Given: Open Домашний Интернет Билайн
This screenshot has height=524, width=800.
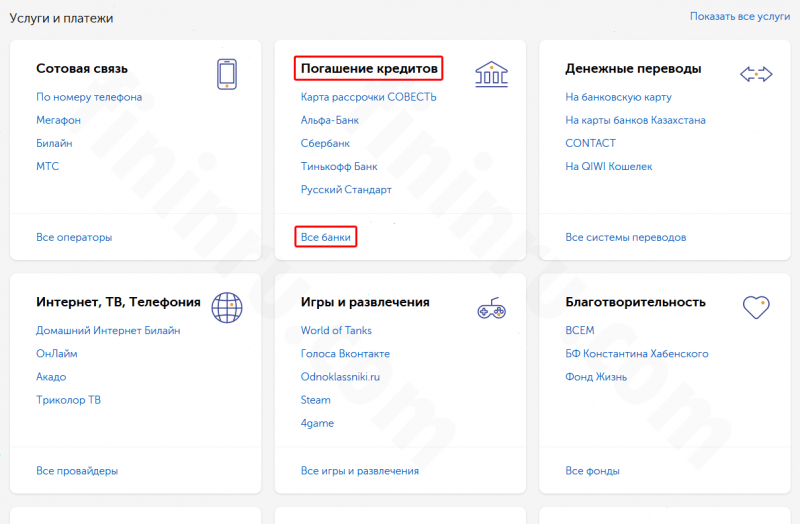Looking at the screenshot, I should tap(108, 331).
